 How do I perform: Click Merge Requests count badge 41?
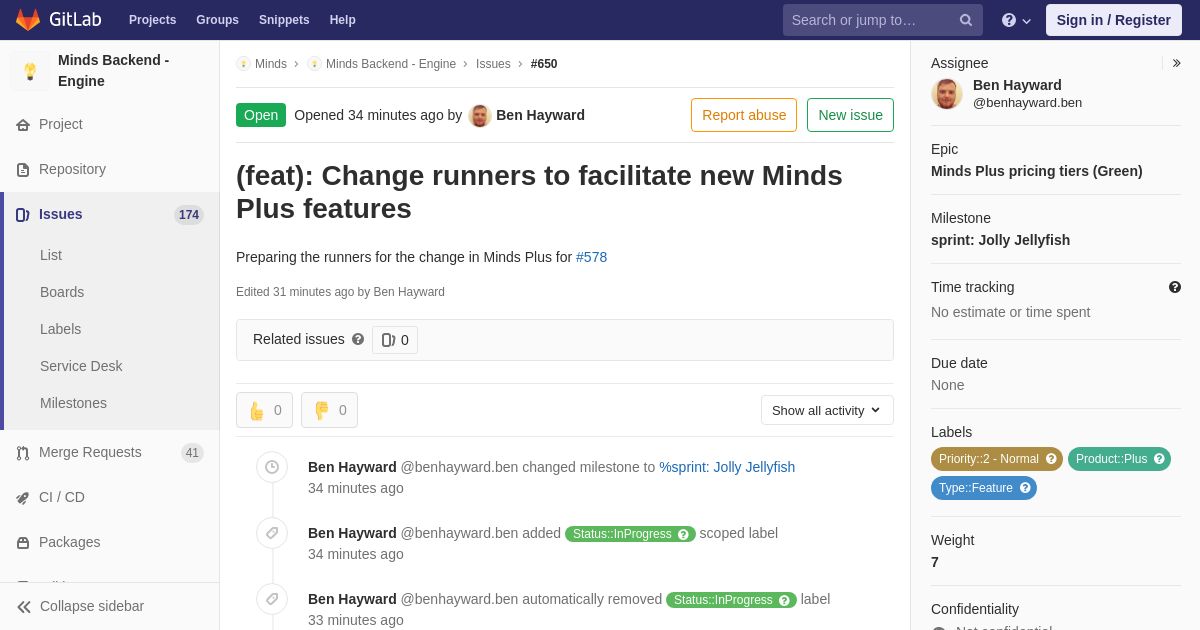pyautogui.click(x=192, y=453)
